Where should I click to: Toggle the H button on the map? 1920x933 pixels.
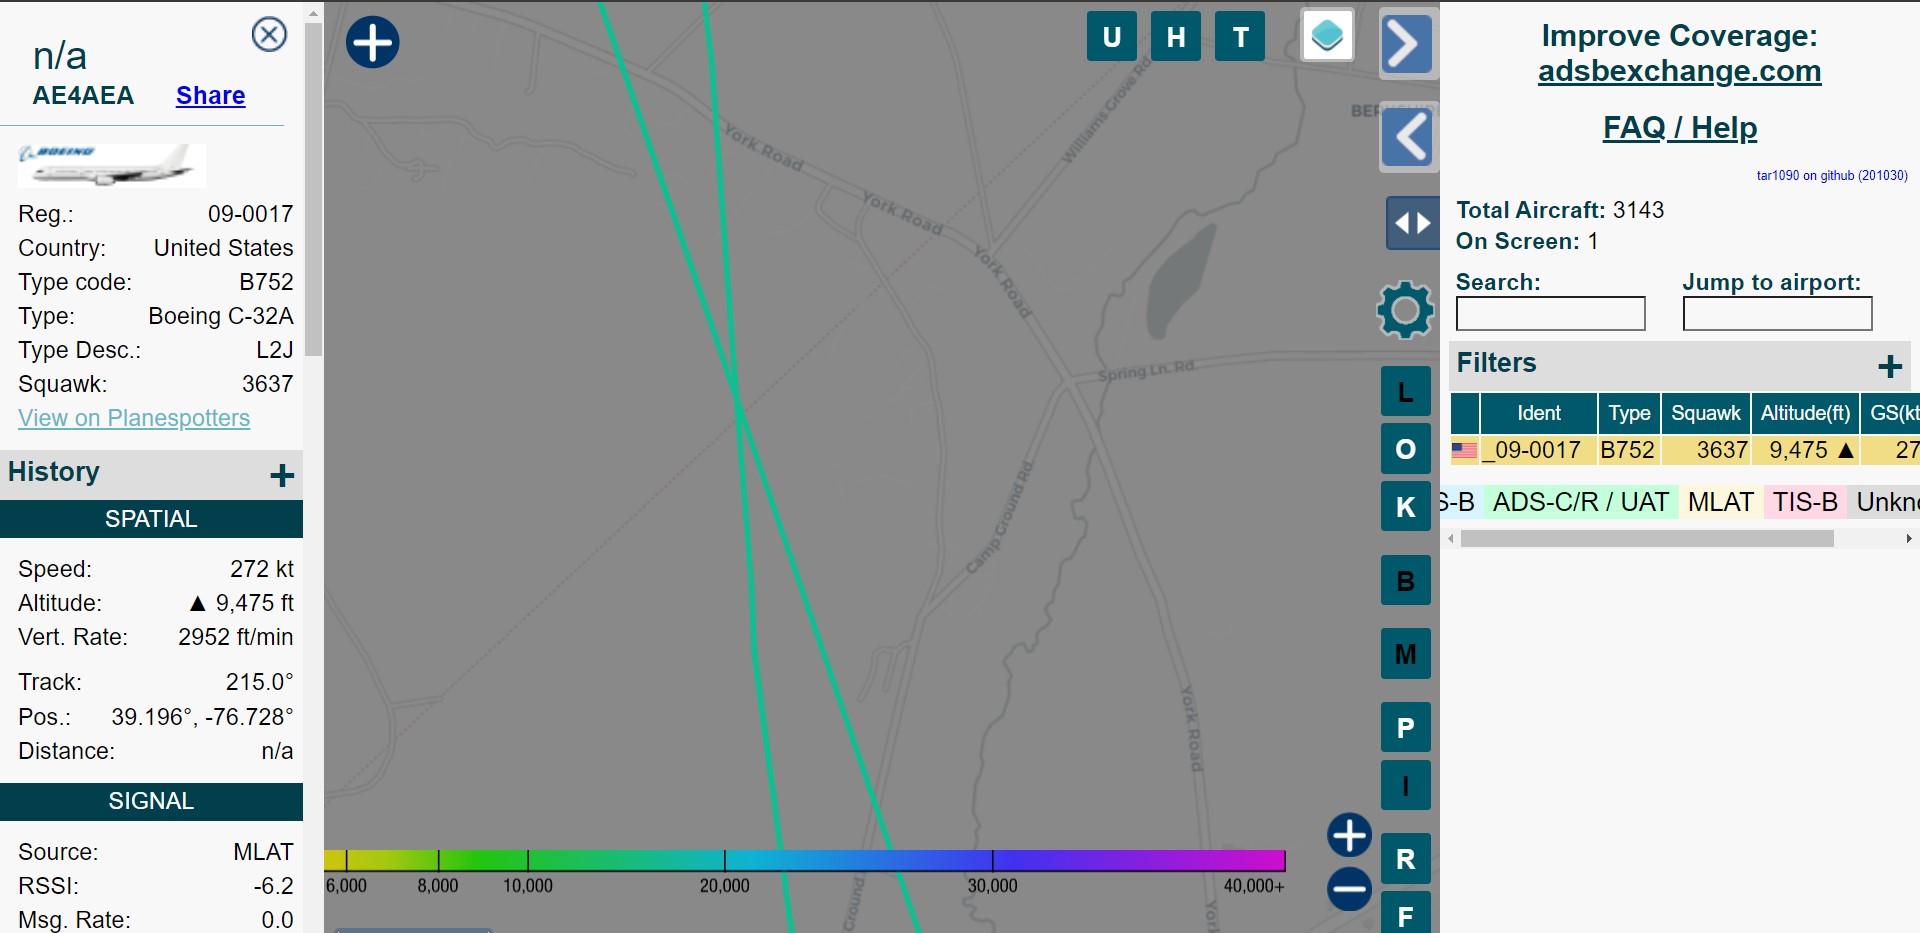[1175, 37]
